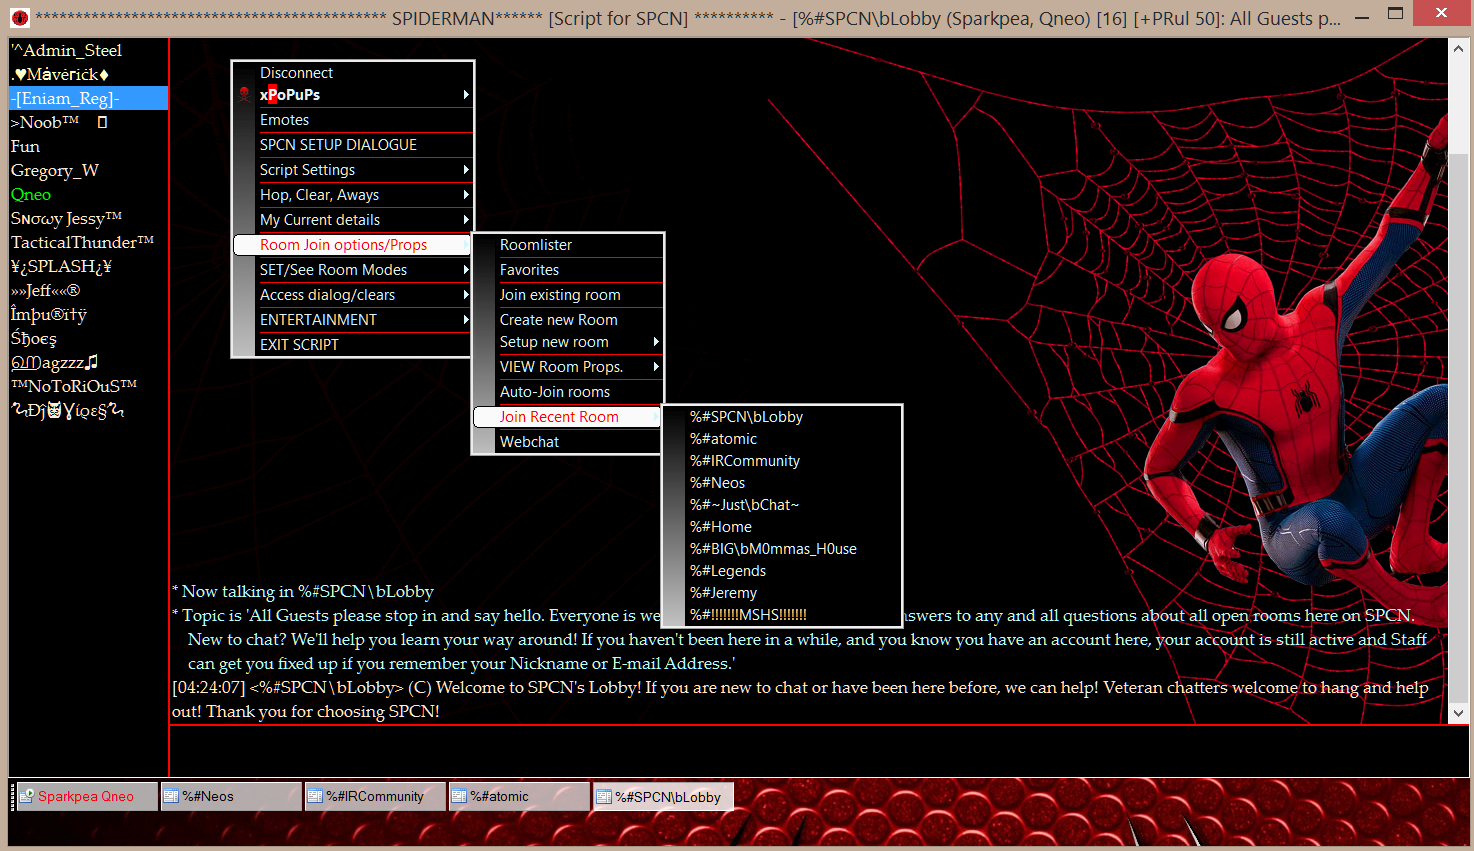
Task: Select highlighted user -[Eniam_Reg]-
Action: click(88, 98)
